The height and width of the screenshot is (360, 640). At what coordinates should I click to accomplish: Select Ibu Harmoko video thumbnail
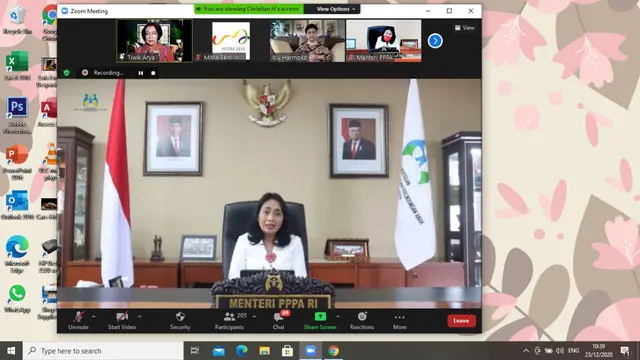coord(307,41)
